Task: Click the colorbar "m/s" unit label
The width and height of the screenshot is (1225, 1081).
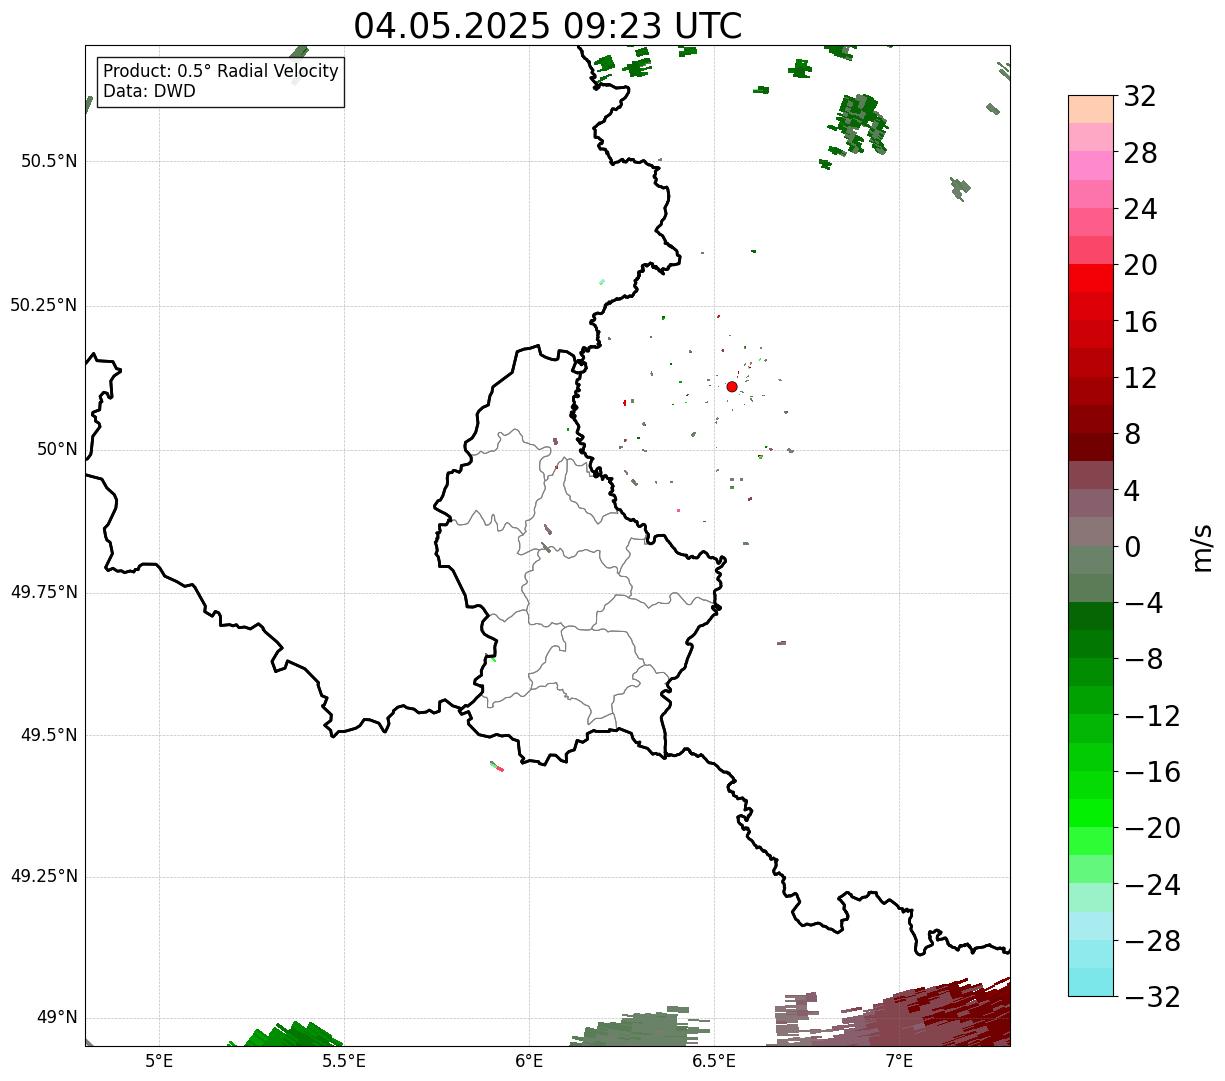Action: (1202, 547)
